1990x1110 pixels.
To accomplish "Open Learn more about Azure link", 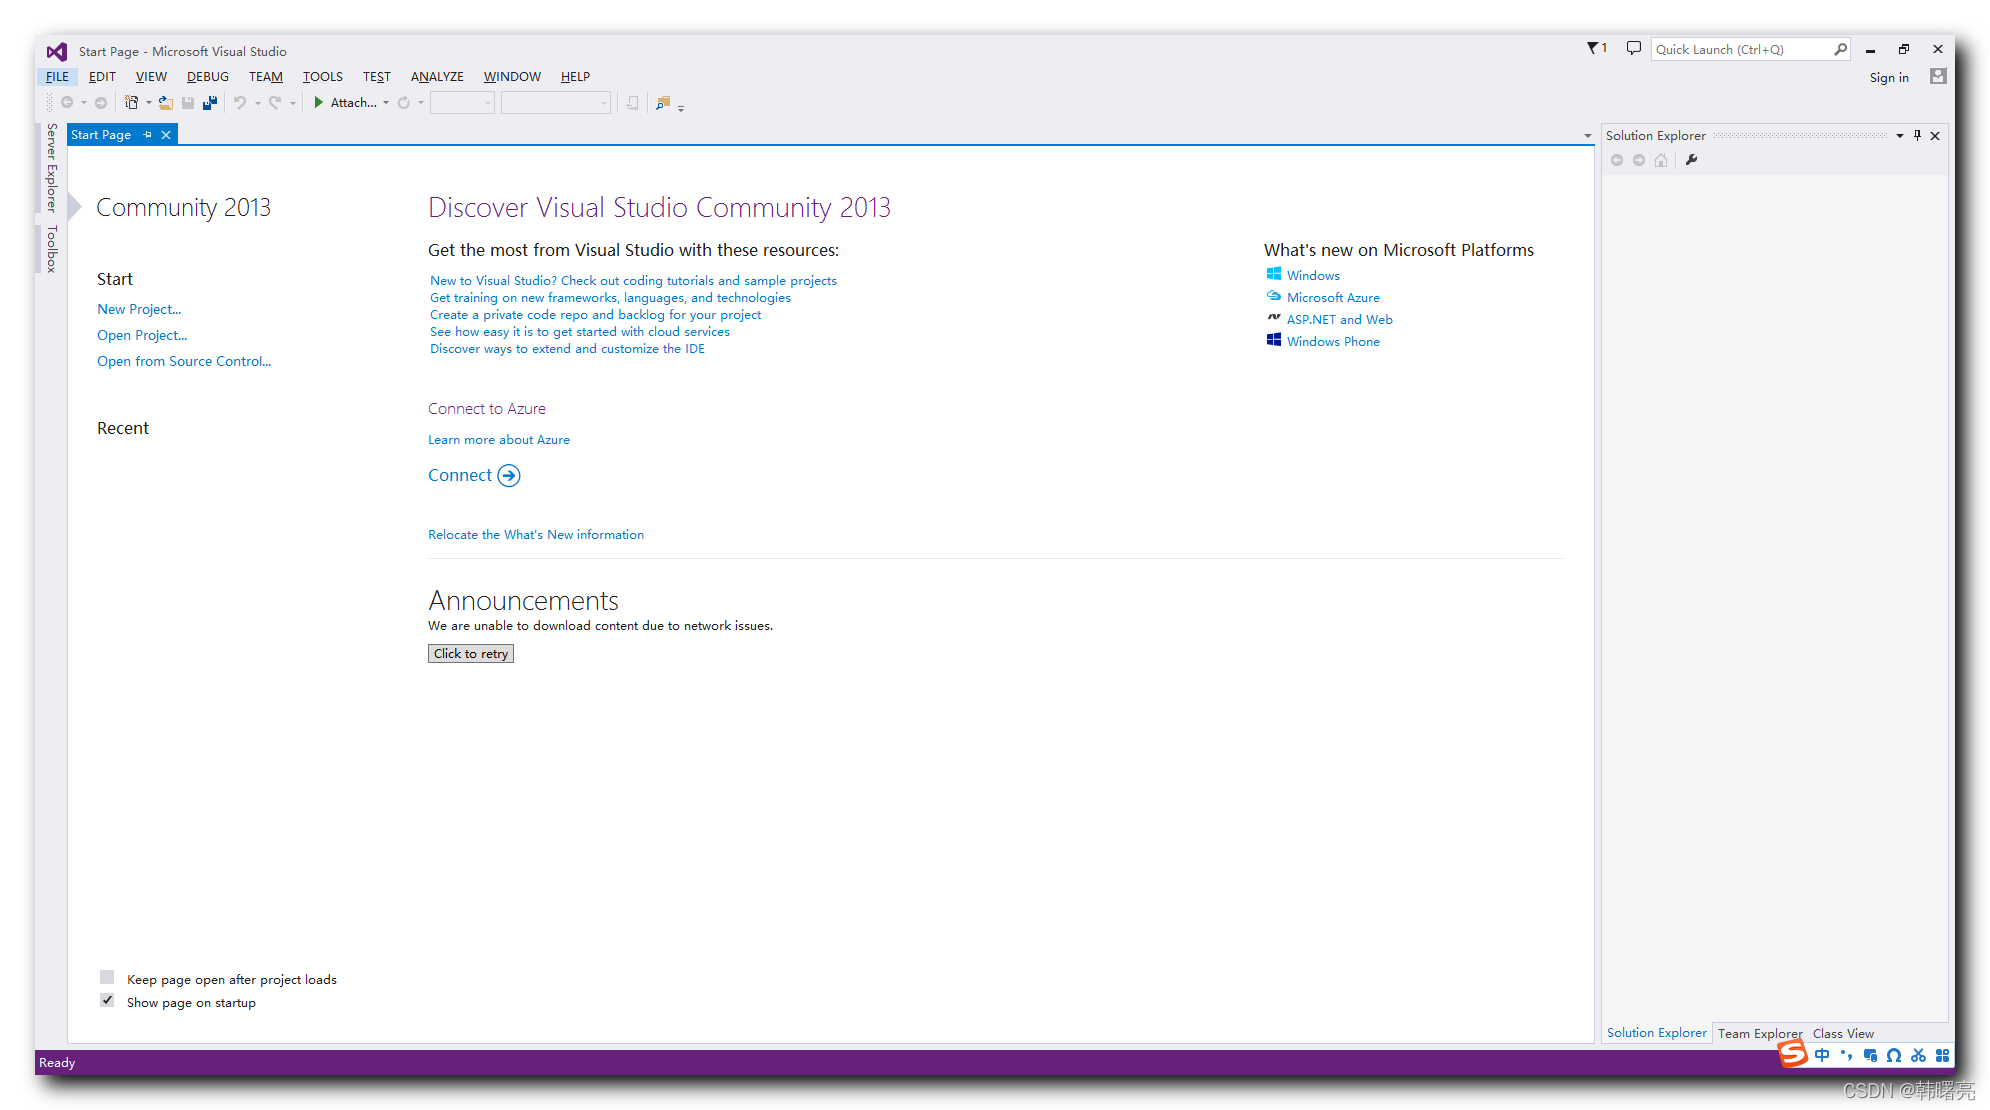I will (499, 440).
